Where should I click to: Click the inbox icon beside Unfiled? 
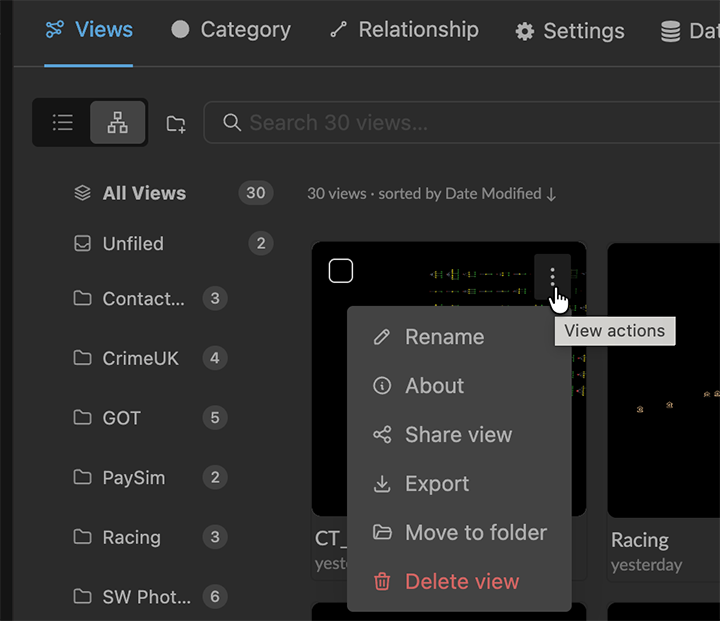click(83, 243)
